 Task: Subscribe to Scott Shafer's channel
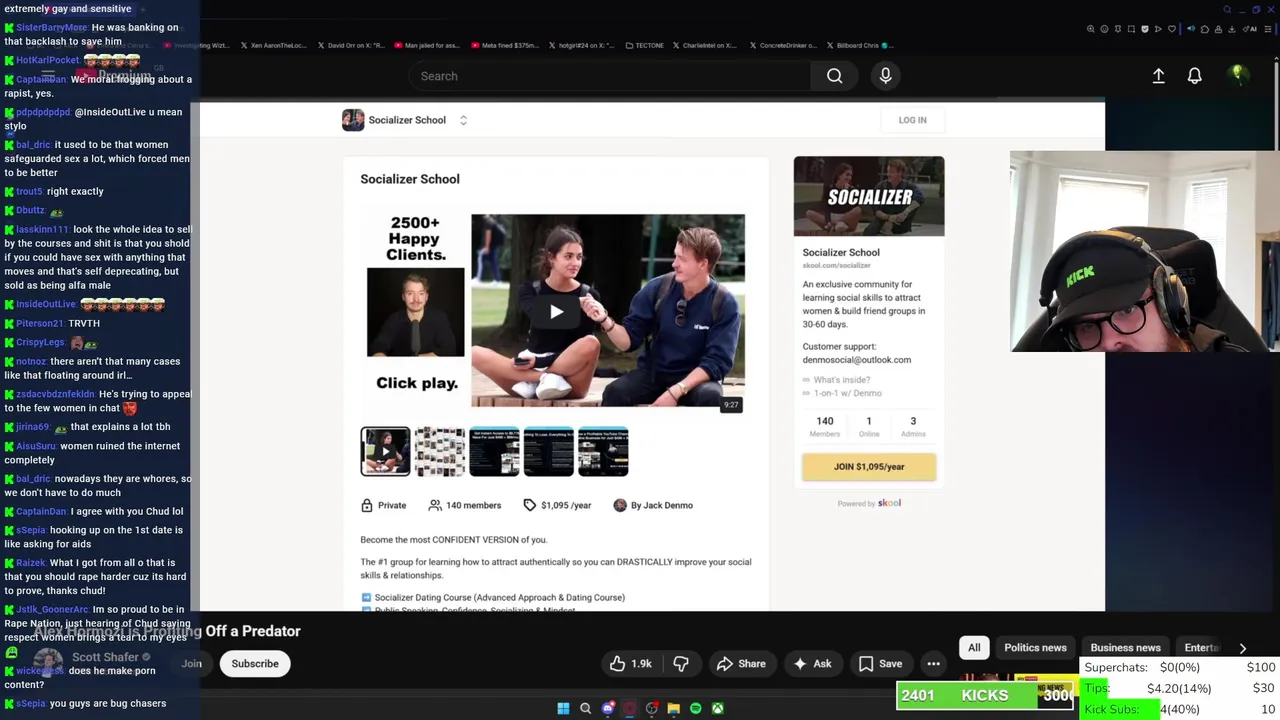[x=255, y=664]
